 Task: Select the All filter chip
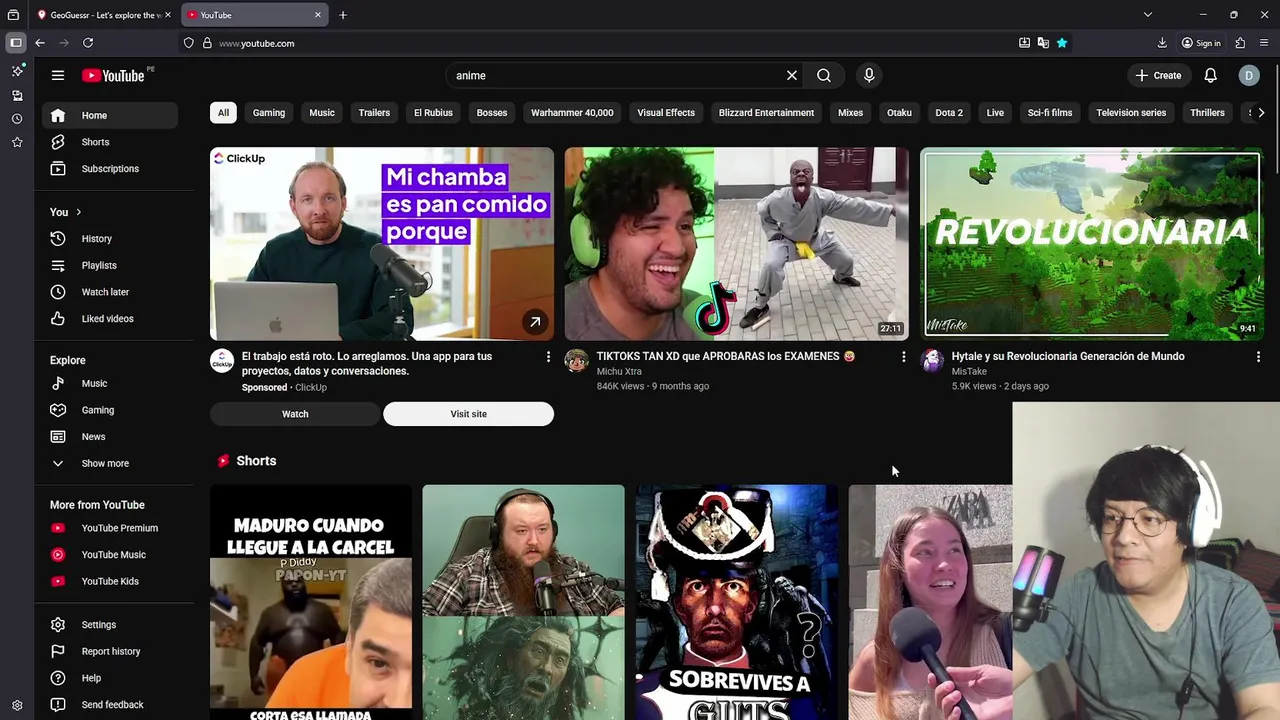click(x=223, y=113)
